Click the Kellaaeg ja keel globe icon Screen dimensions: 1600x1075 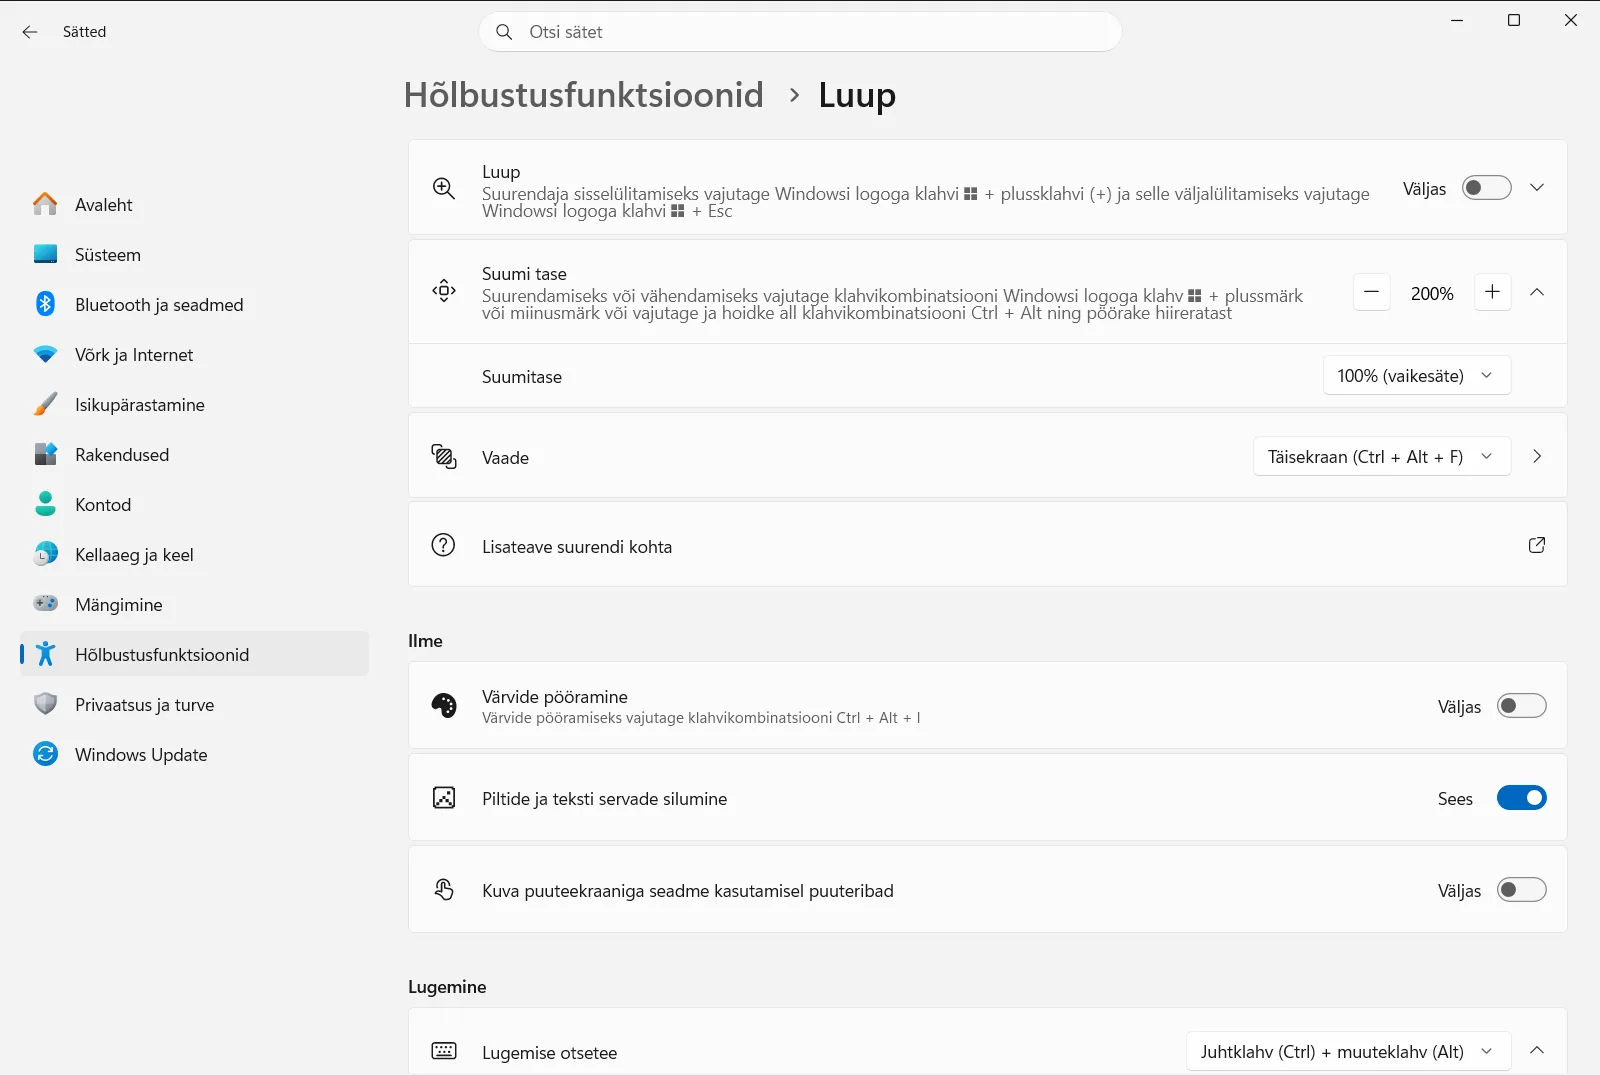coord(45,554)
